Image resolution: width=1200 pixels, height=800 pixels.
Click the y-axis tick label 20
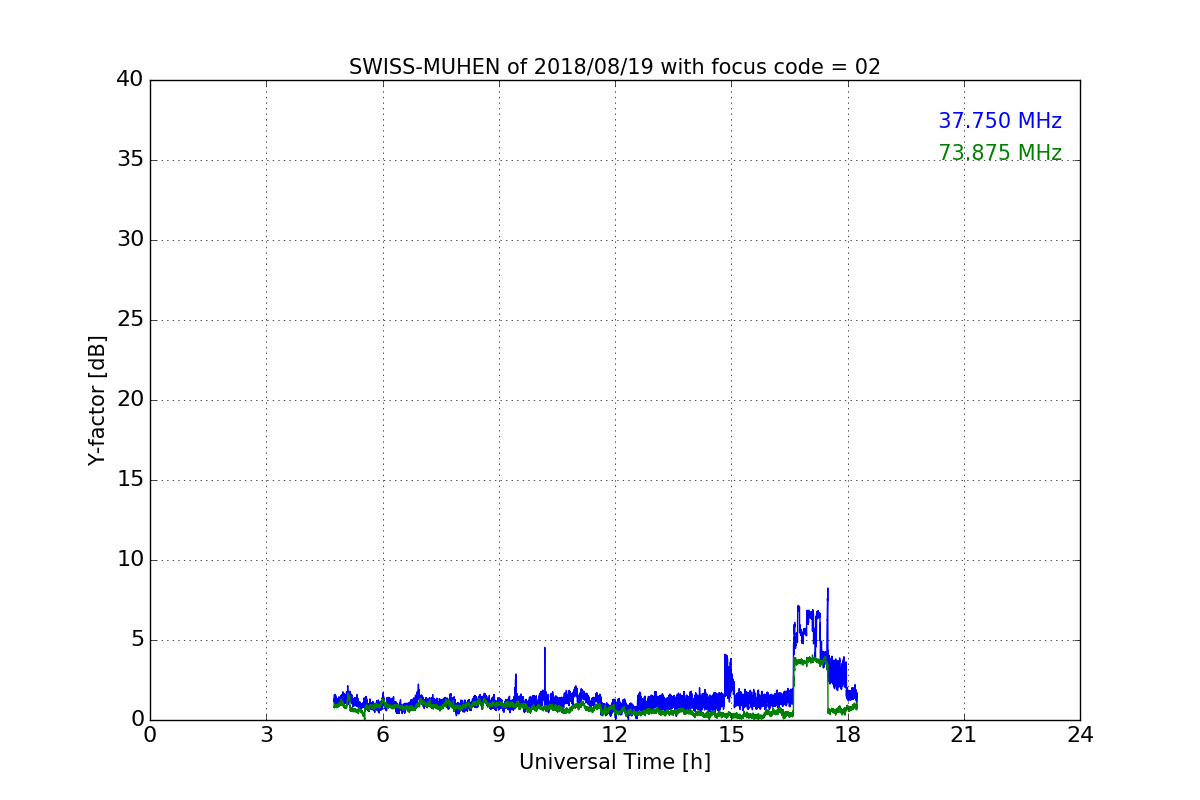130,400
